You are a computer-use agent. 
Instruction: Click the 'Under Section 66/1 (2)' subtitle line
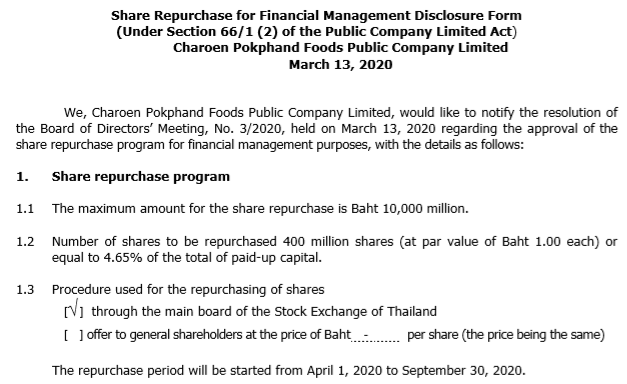tap(316, 32)
